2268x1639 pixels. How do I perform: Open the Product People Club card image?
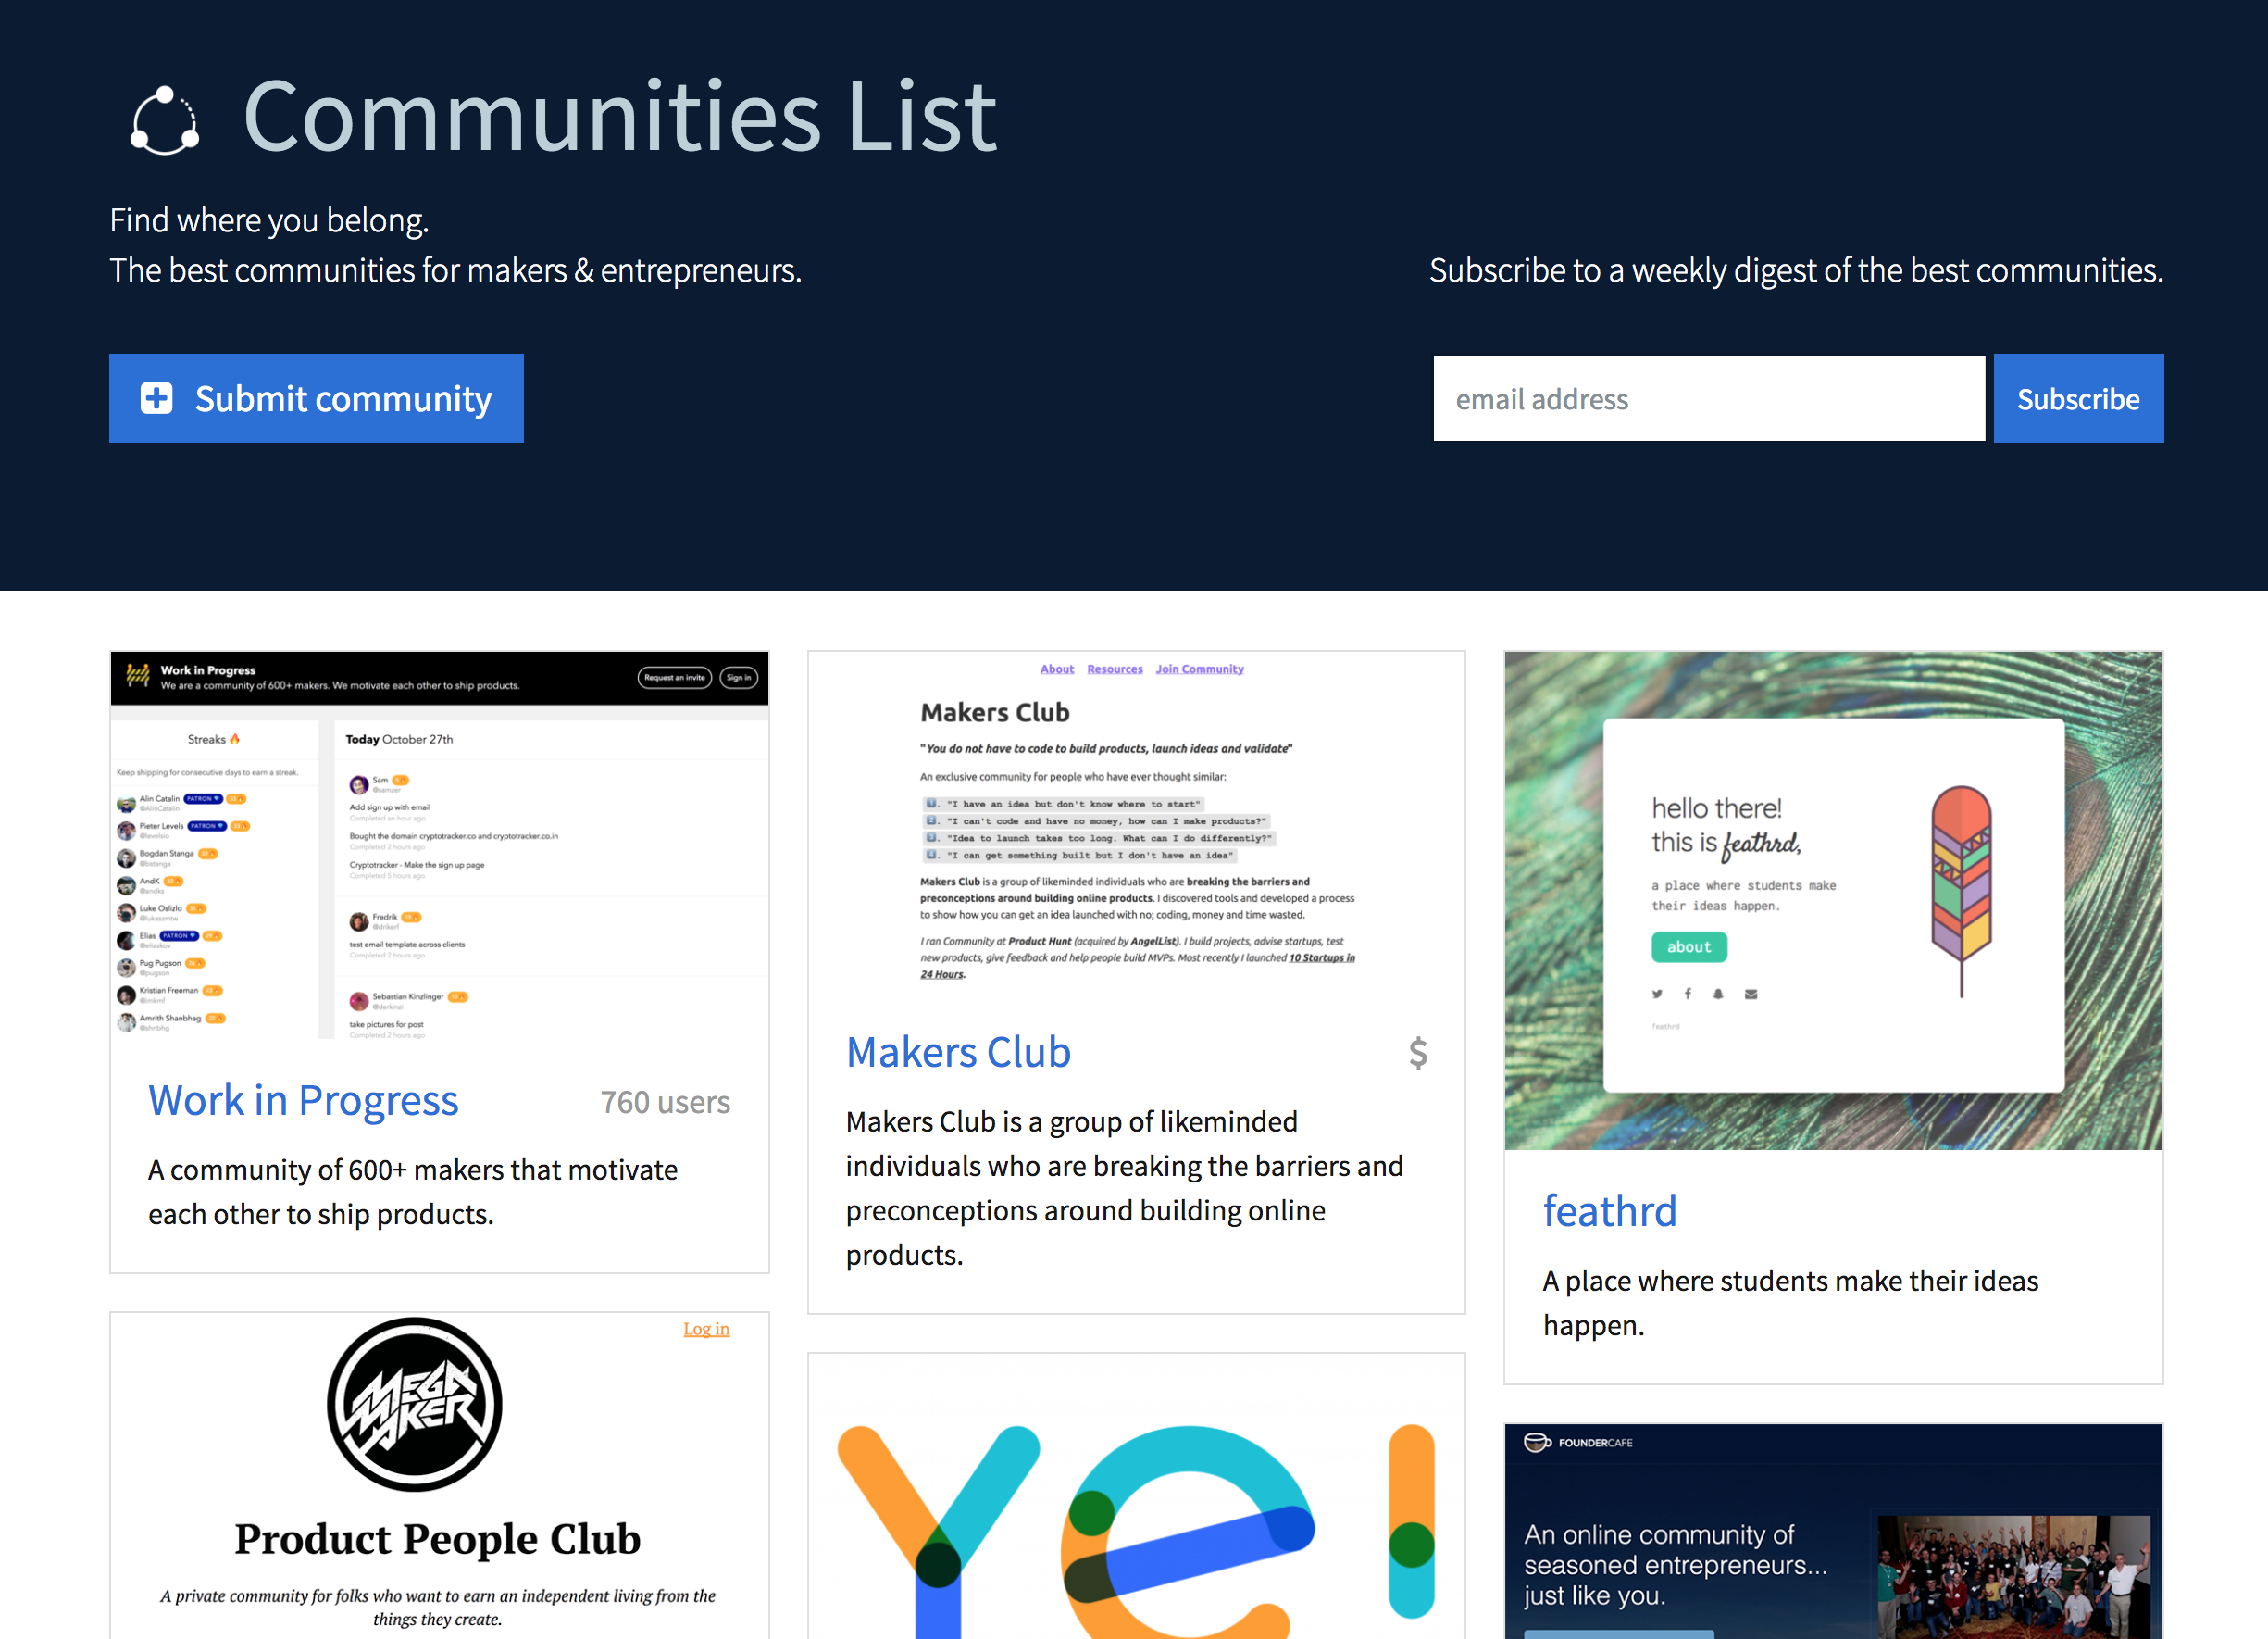click(x=440, y=1476)
